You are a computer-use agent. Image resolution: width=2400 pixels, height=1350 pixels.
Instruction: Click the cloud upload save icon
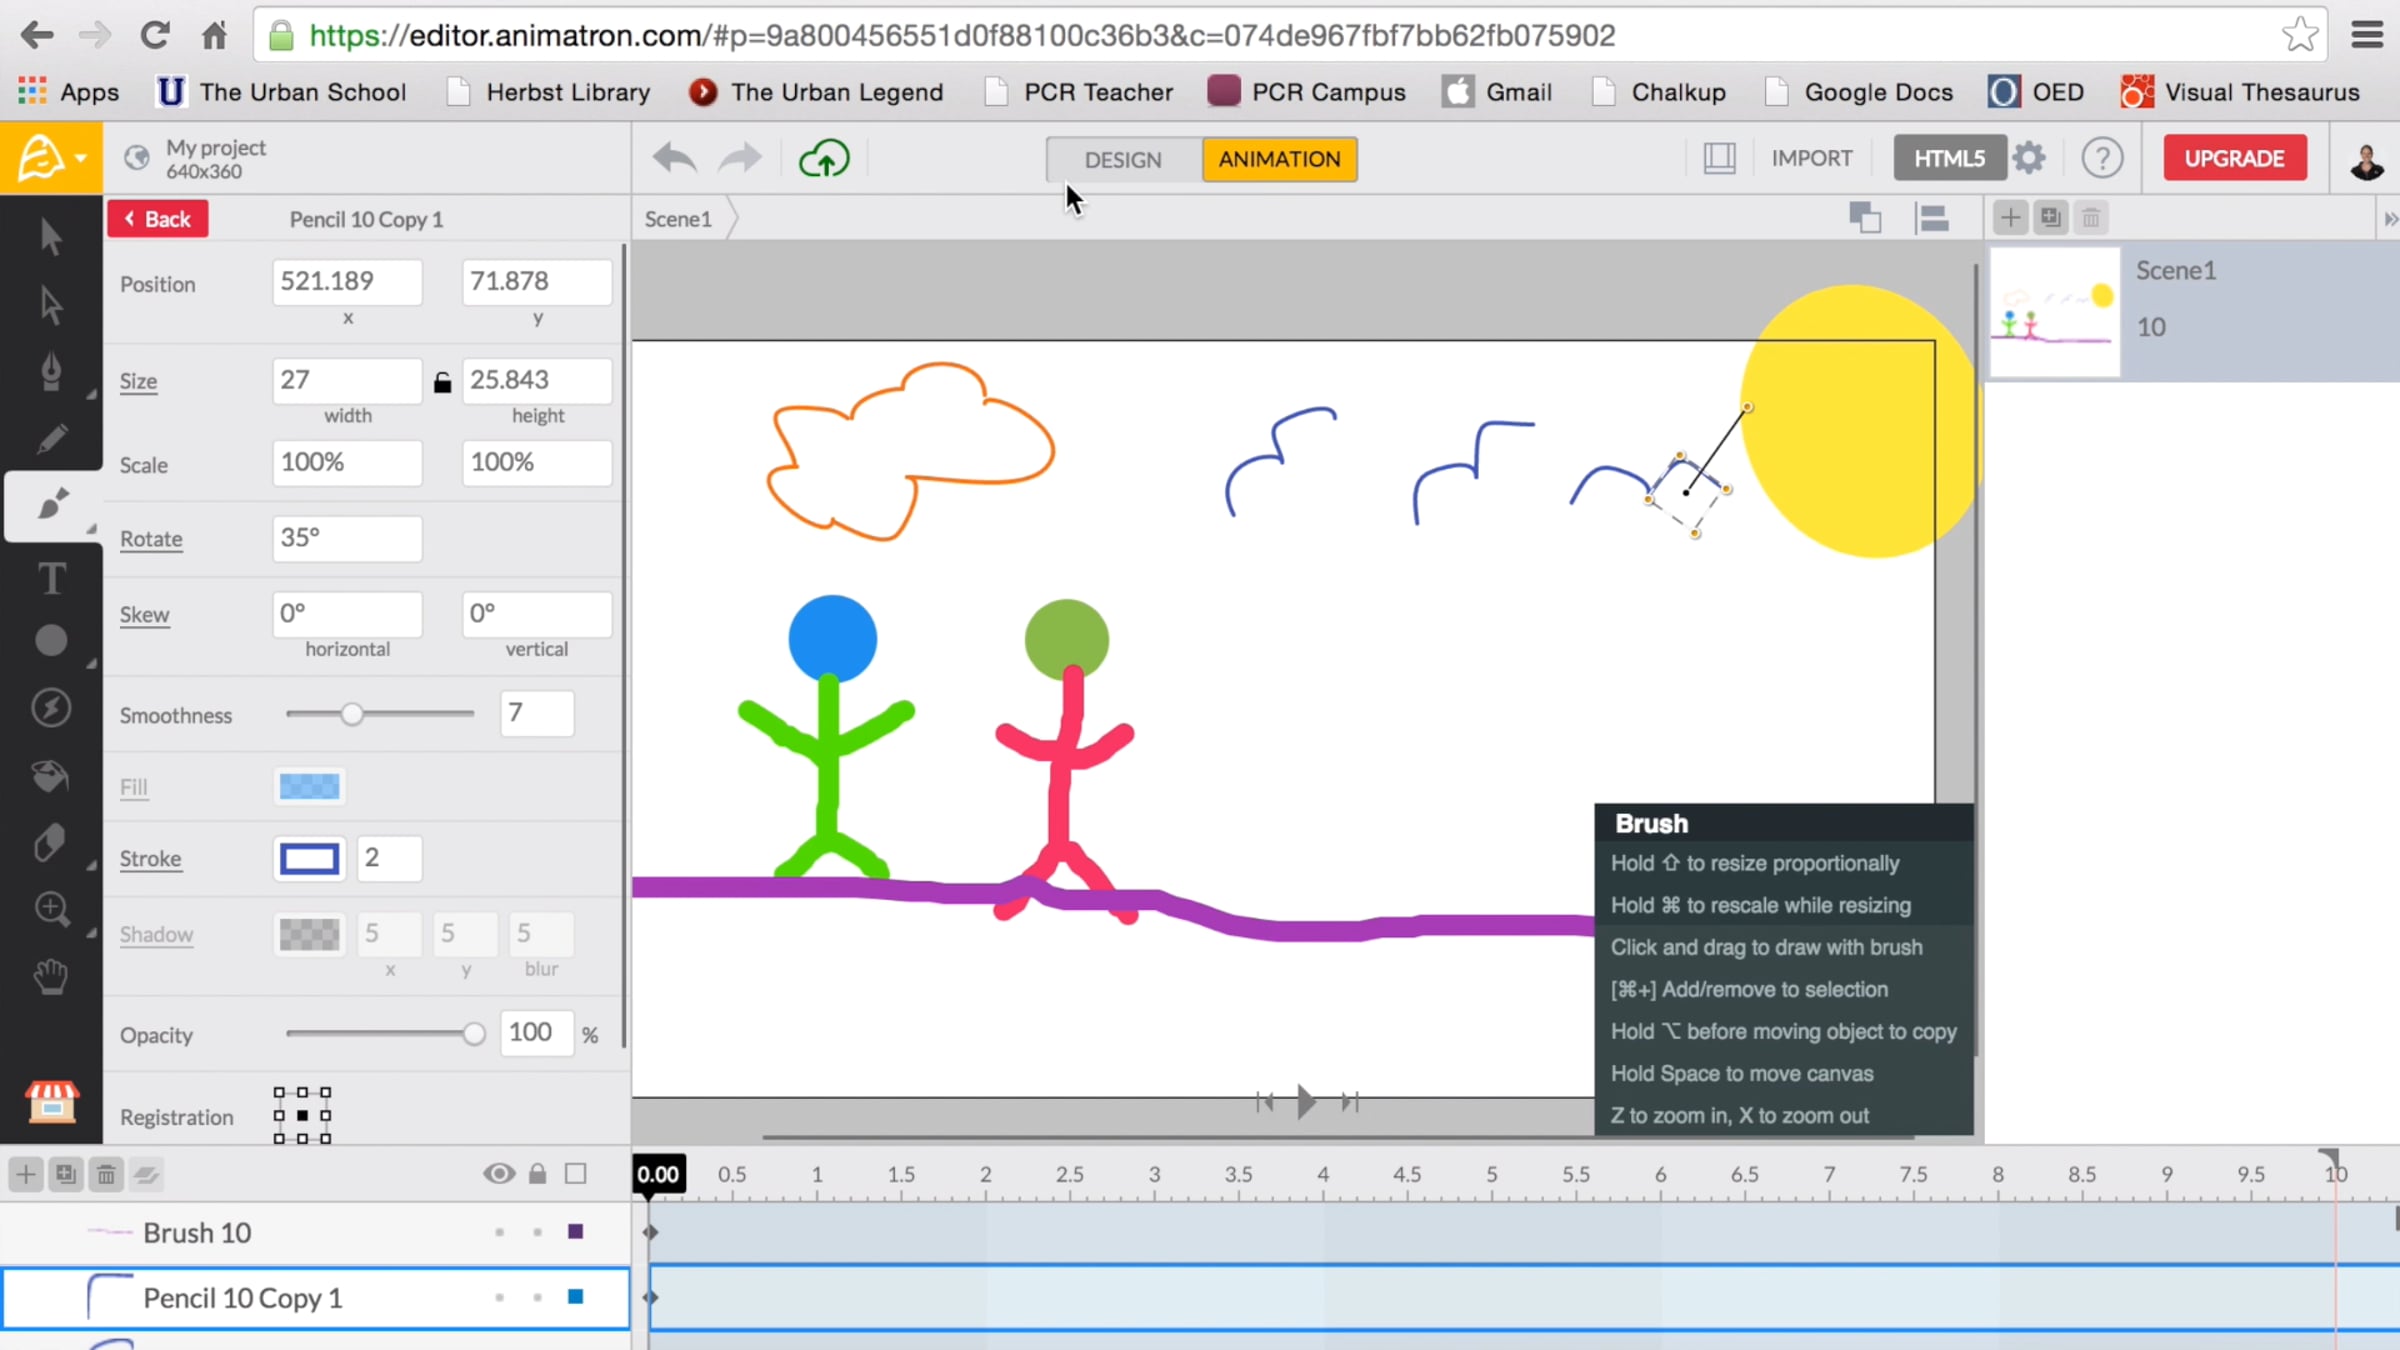pyautogui.click(x=824, y=159)
